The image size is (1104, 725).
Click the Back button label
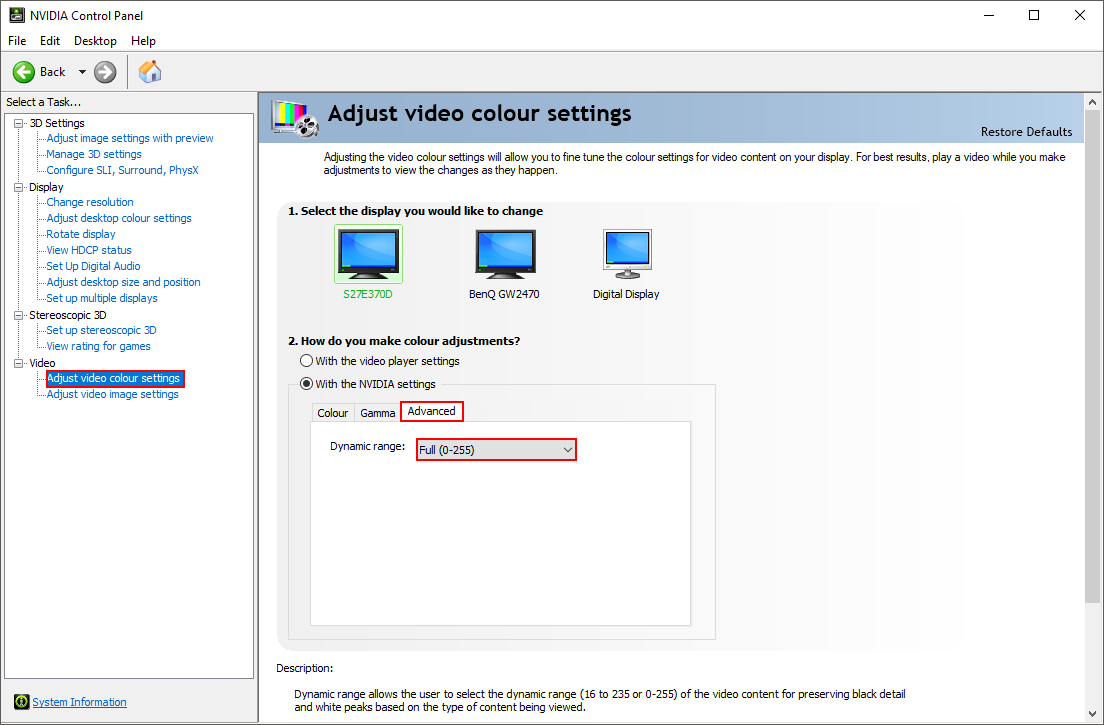point(53,72)
